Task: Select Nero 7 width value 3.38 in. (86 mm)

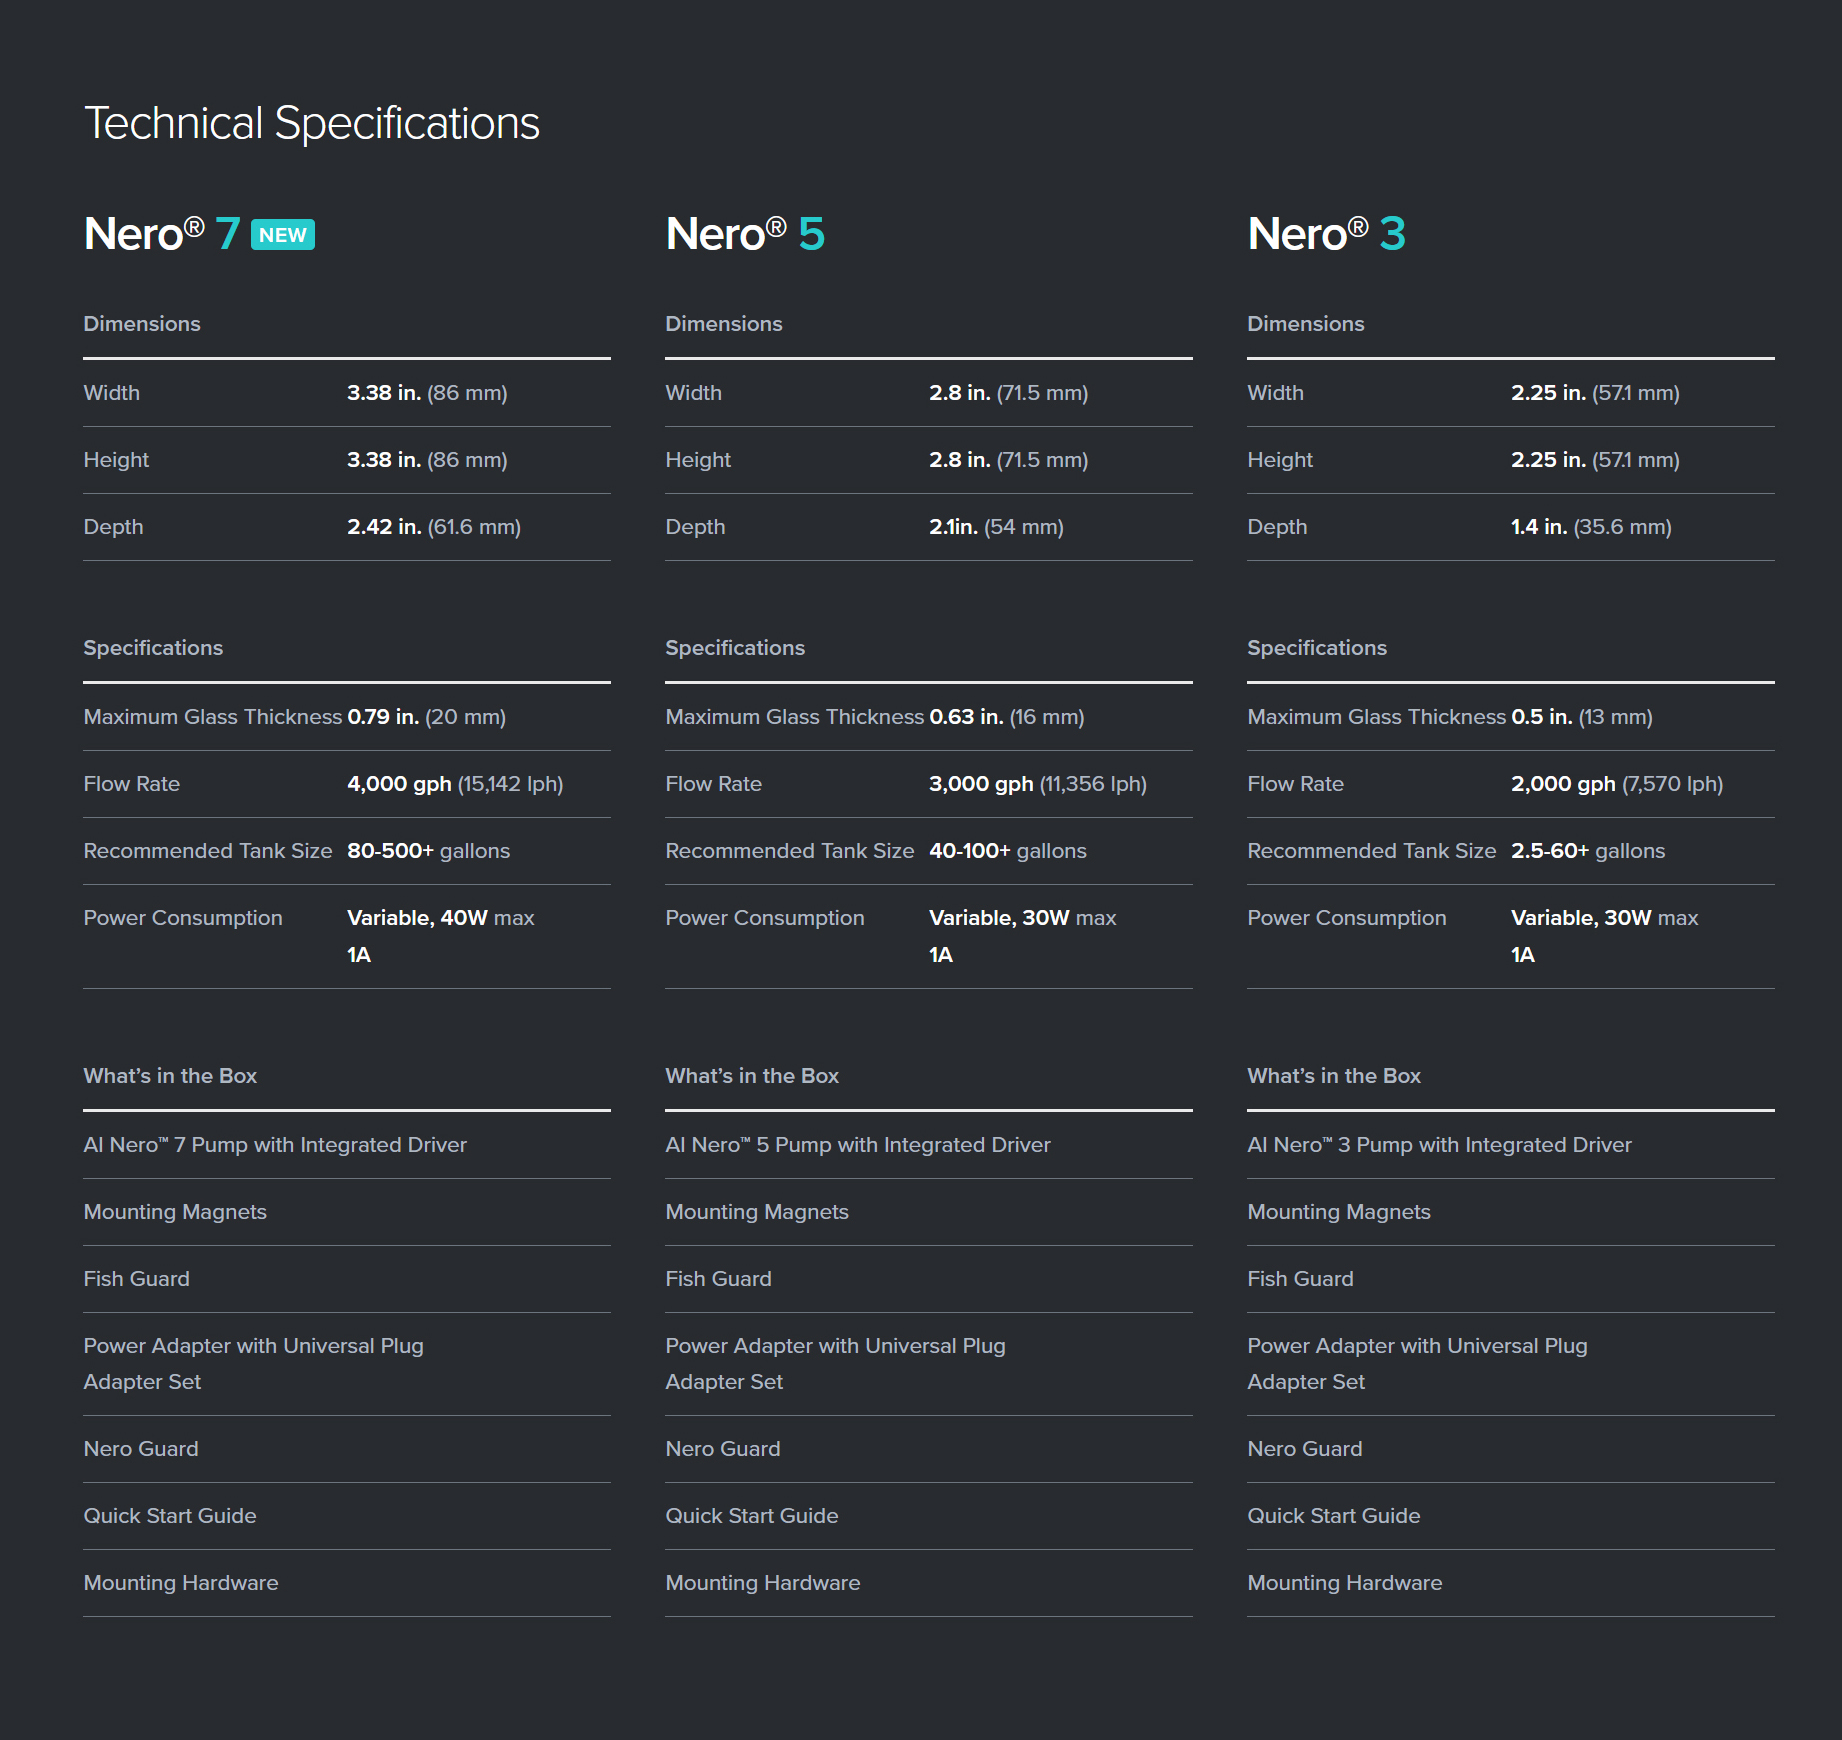Action: [x=427, y=393]
